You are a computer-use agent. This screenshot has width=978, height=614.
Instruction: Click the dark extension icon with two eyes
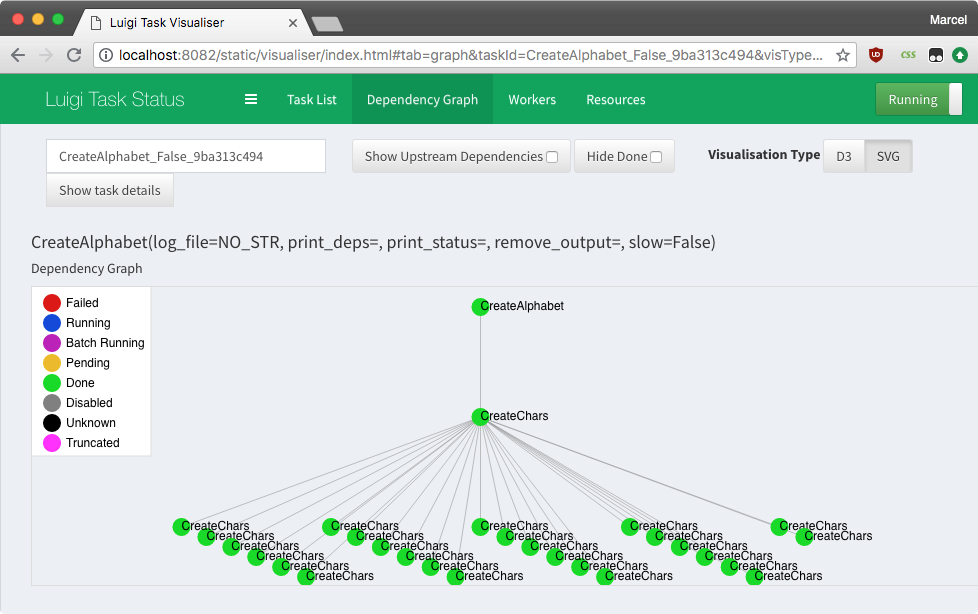936,56
